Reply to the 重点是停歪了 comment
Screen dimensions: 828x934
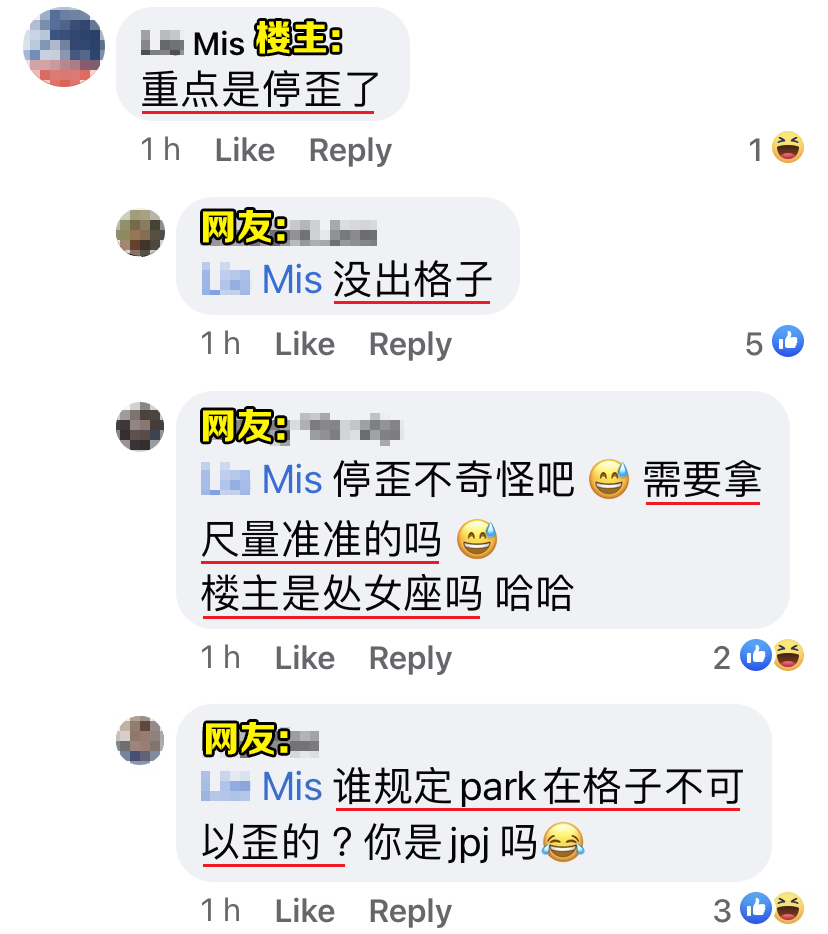350,151
